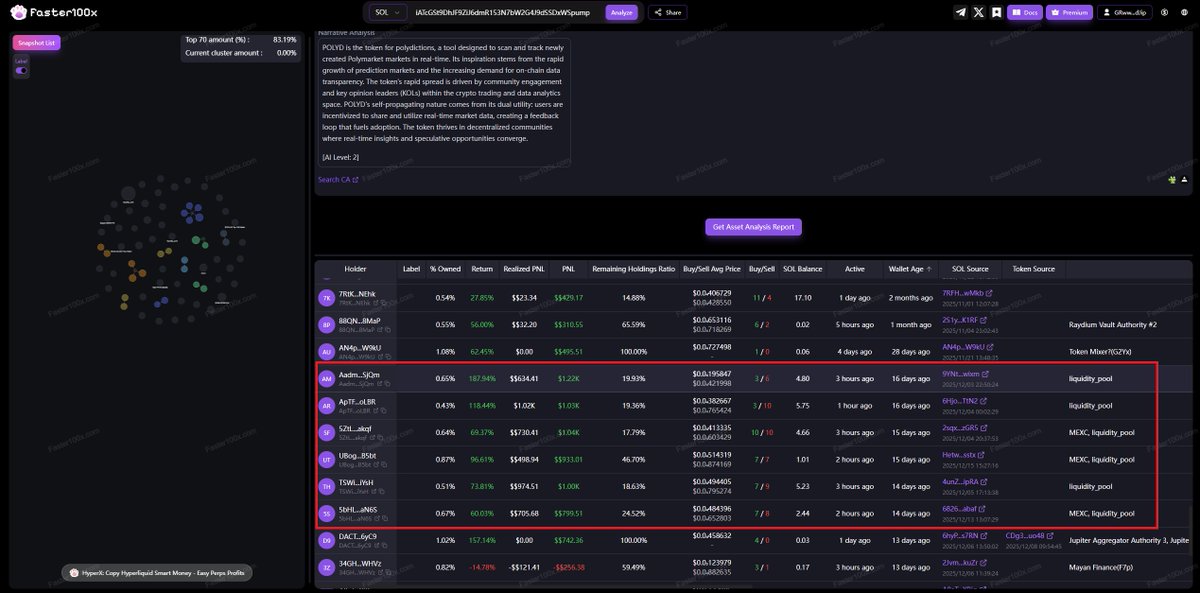Click the HyperX Copy Hyperliquid banner

[157, 573]
